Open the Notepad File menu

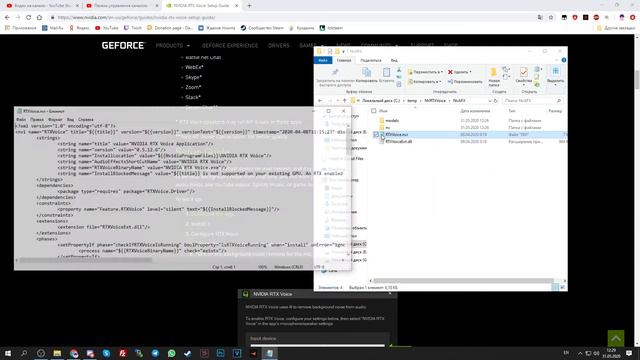coord(21,120)
